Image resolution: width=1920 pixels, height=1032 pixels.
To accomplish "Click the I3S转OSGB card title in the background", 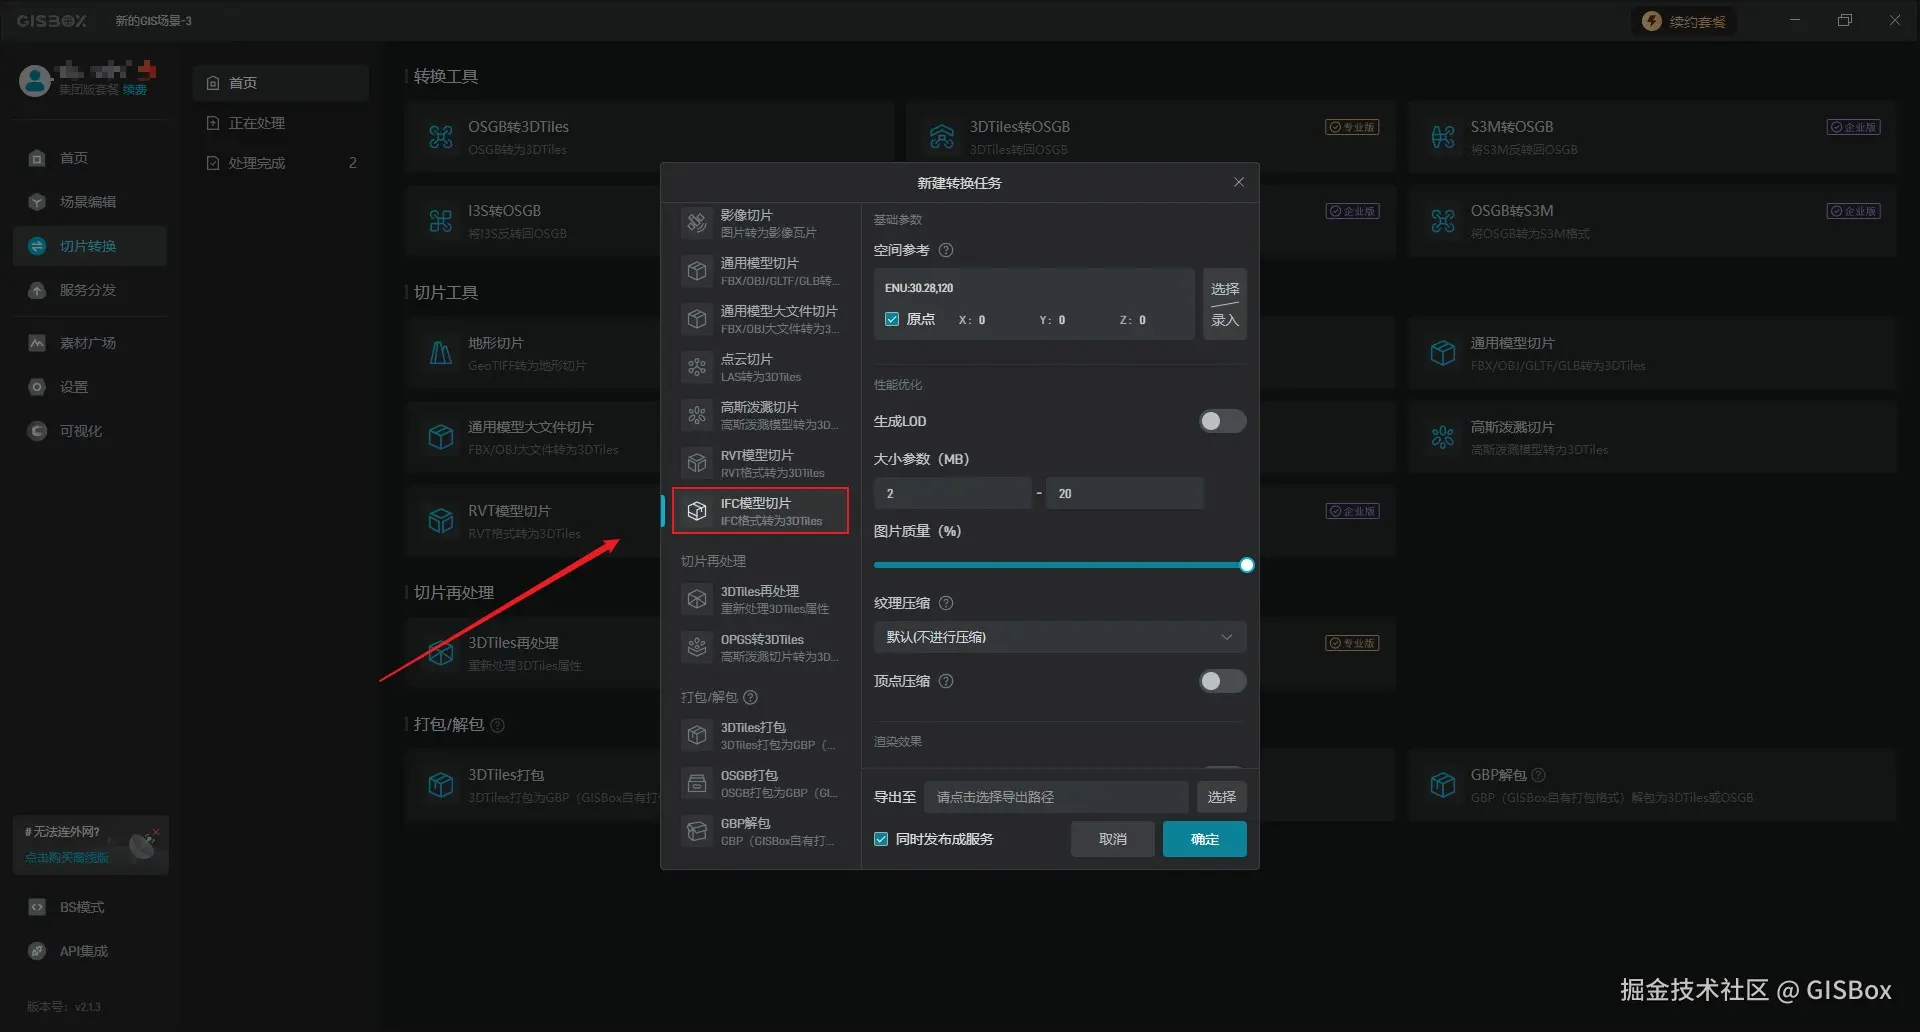I will pyautogui.click(x=504, y=211).
